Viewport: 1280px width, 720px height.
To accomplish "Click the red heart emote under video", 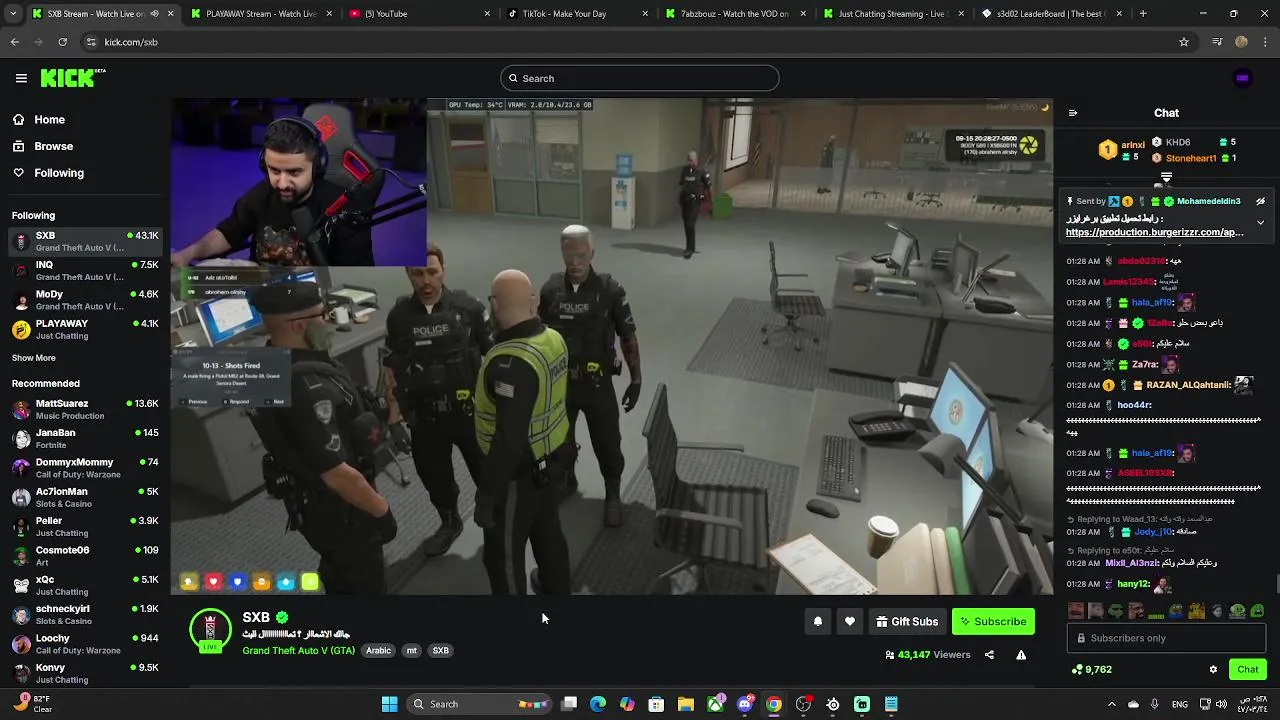I will (x=213, y=582).
